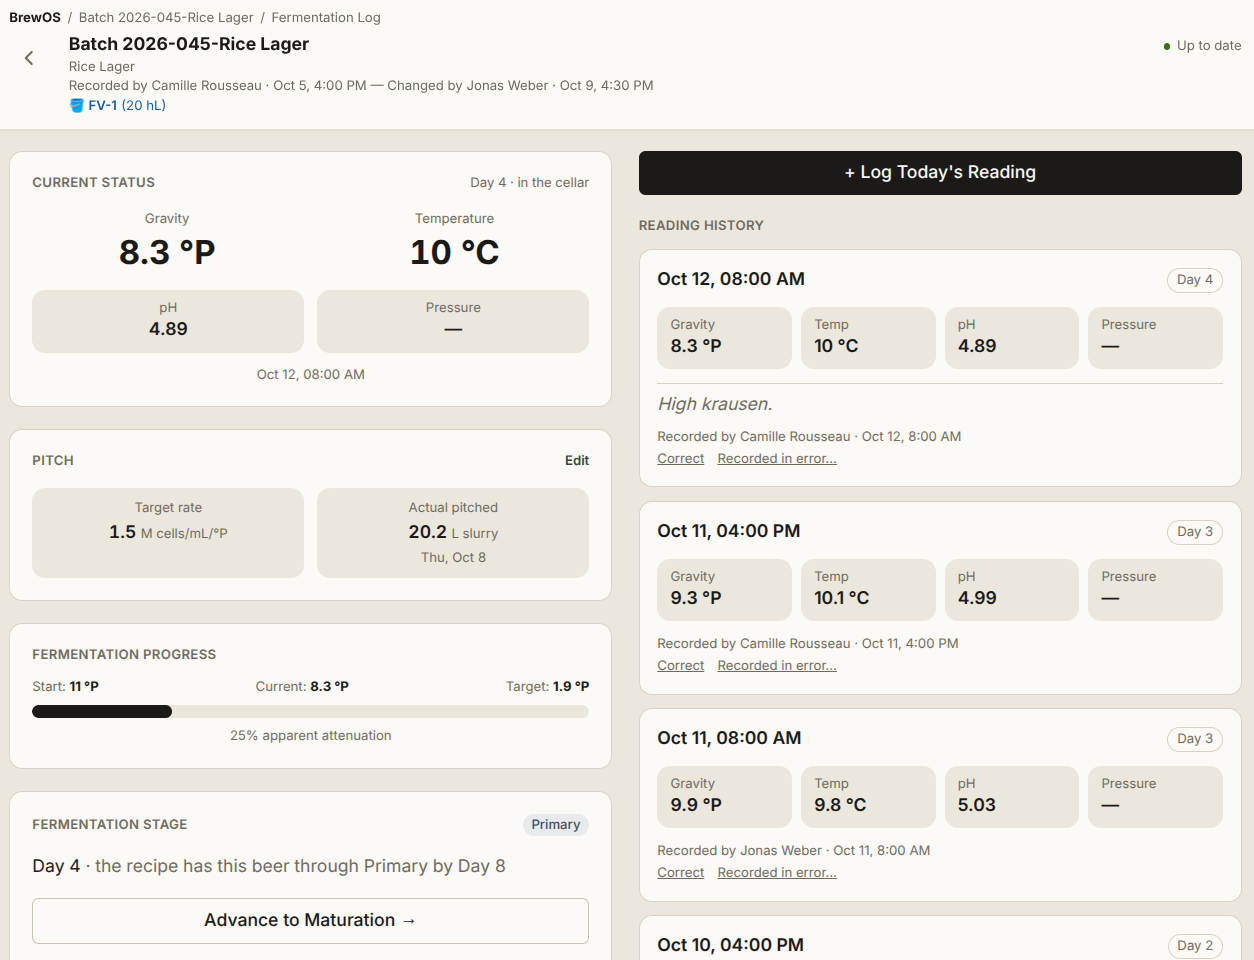Click the Start: 11 °P label

coord(65,686)
